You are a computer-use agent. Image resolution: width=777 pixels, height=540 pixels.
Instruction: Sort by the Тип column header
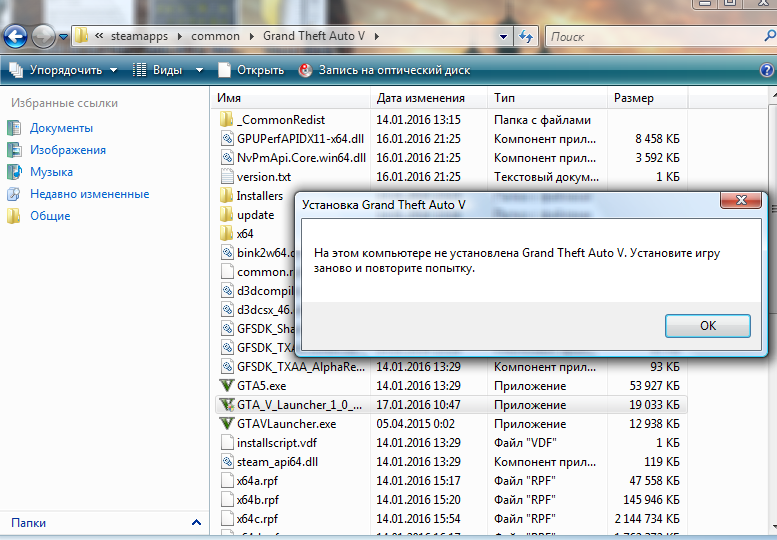pos(548,98)
